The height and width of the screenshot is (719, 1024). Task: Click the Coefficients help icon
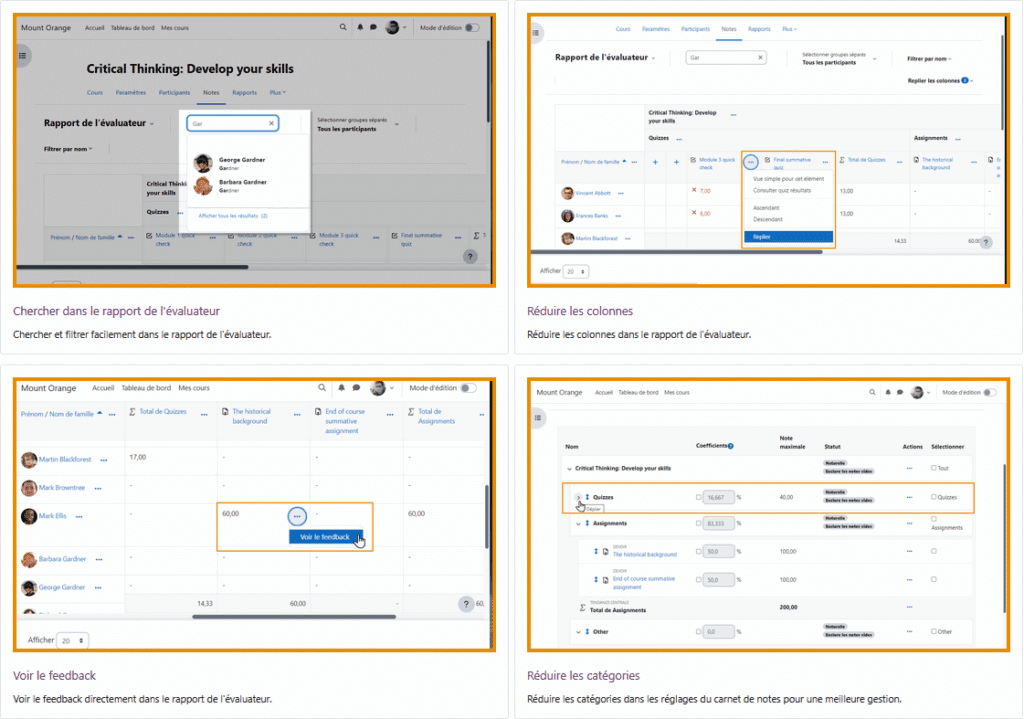730,446
